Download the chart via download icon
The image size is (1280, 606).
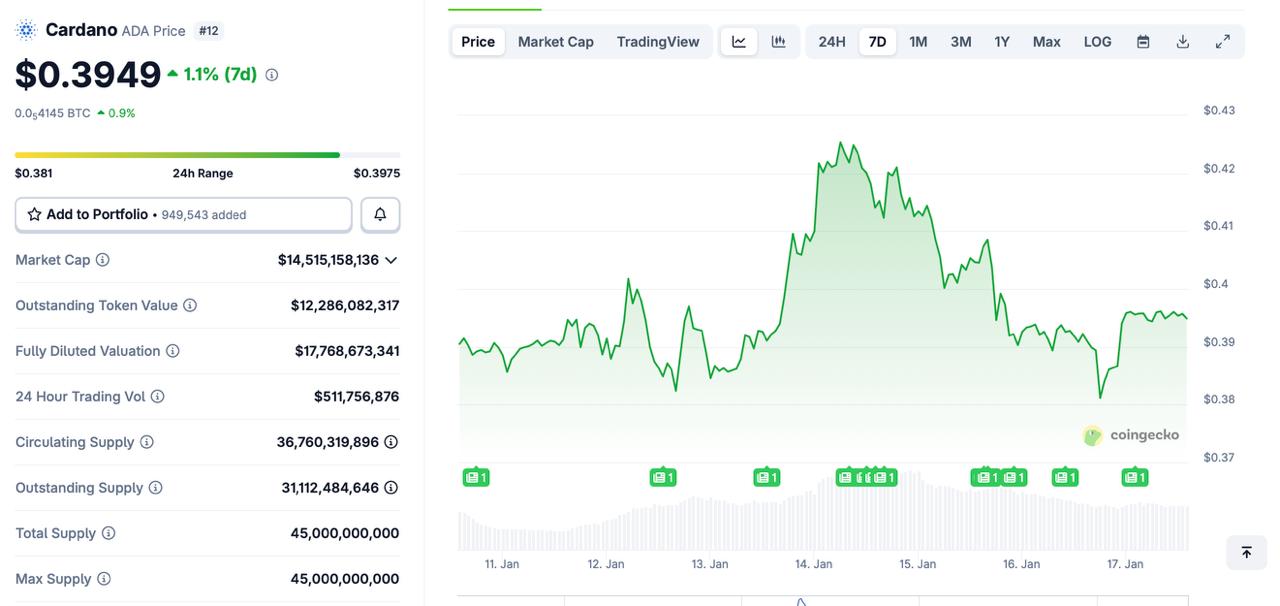click(1182, 41)
